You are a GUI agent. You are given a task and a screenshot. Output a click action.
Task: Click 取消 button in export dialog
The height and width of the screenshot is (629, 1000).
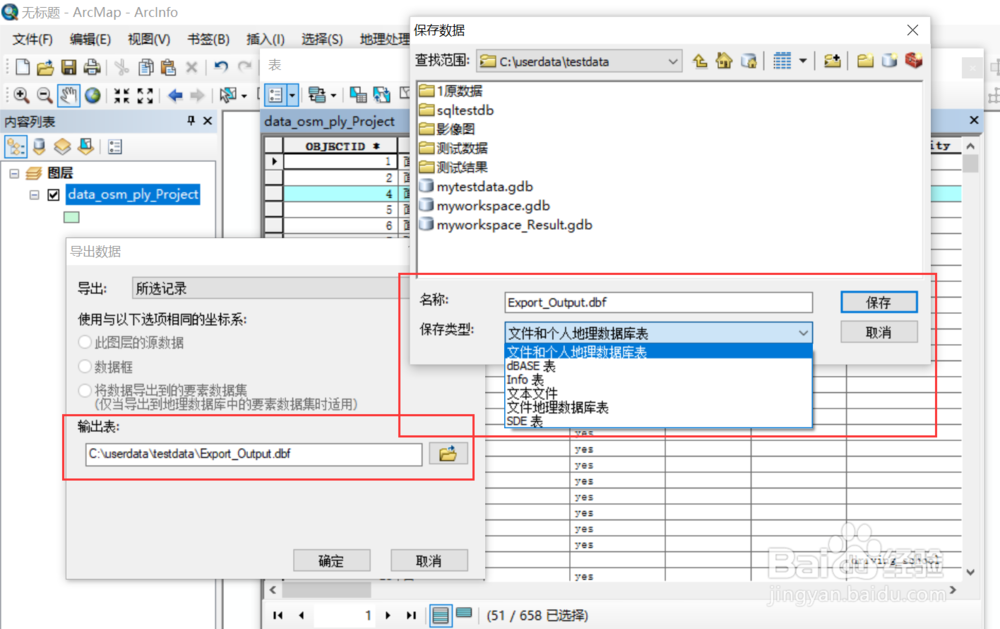pos(429,561)
